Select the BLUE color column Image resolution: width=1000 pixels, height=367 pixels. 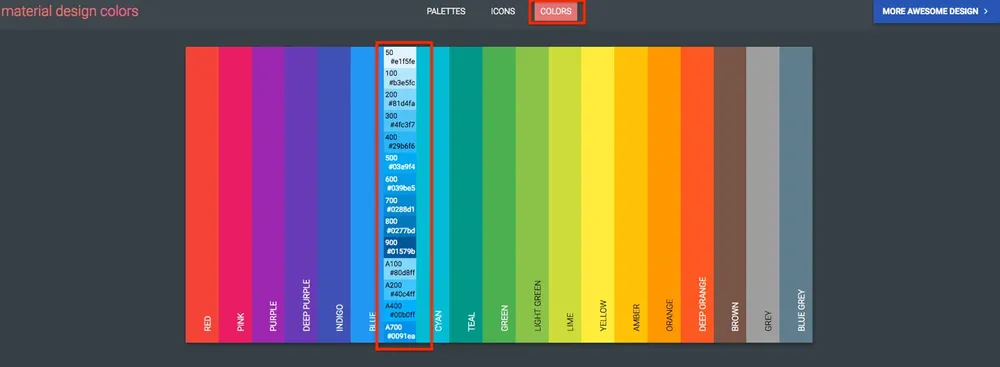[x=367, y=195]
